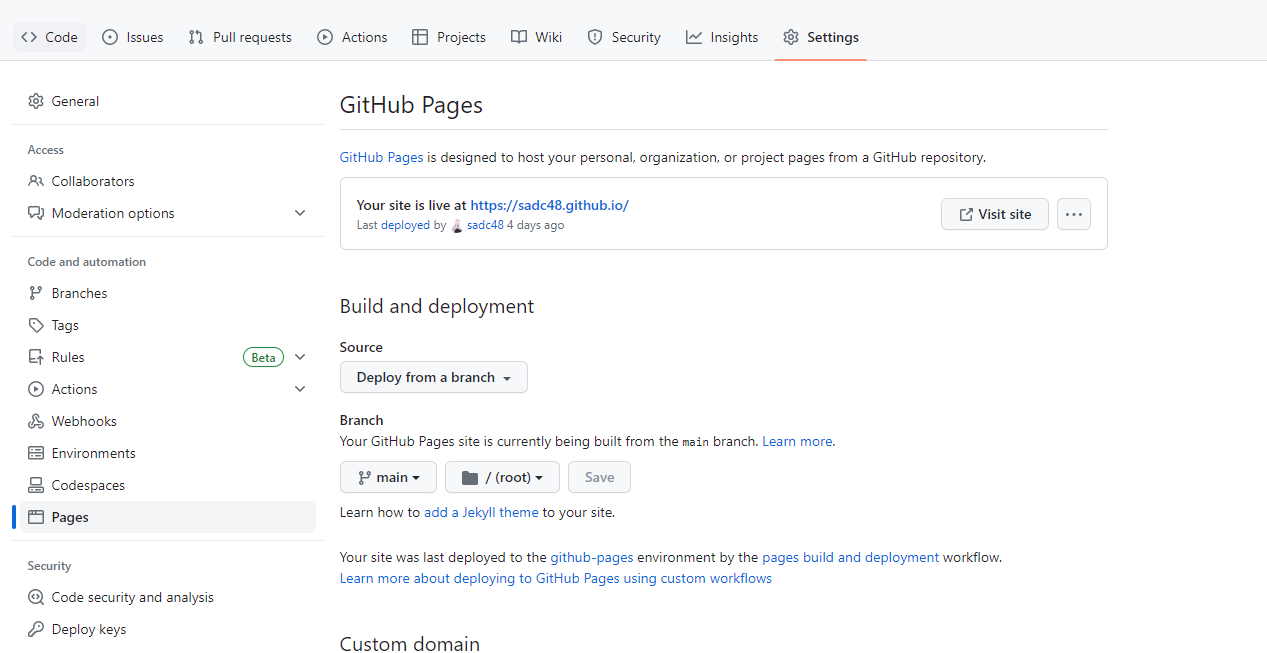Click the Rules icon in sidebar
Viewport: 1267px width, 653px height.
(36, 357)
